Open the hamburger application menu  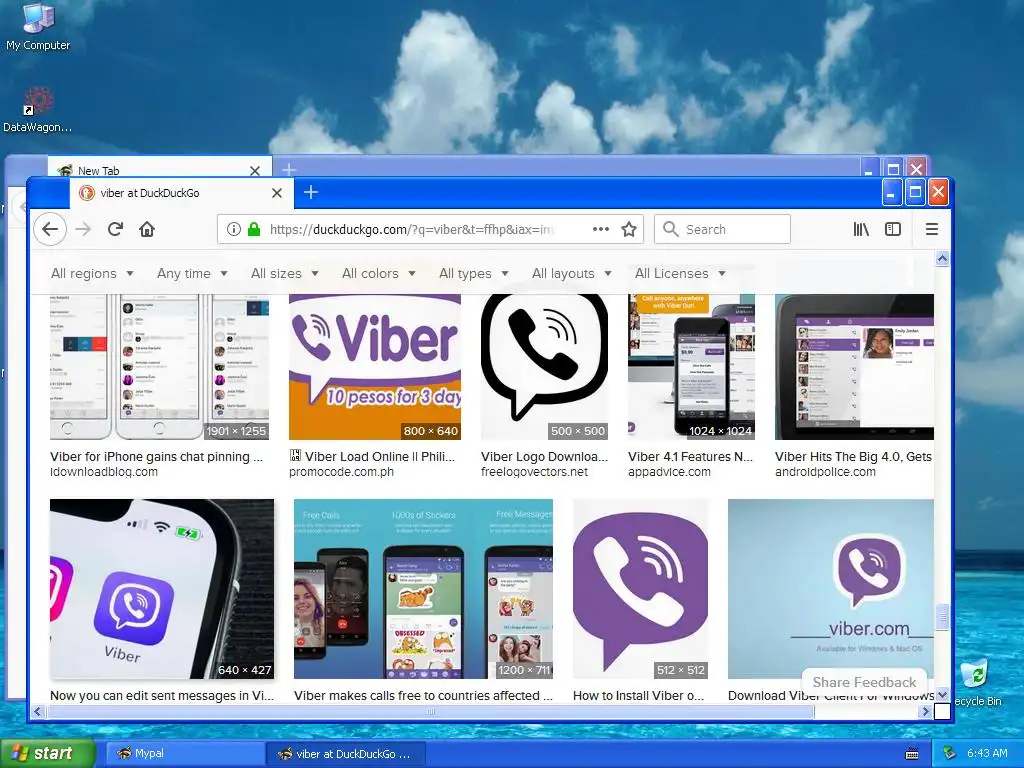pos(932,229)
